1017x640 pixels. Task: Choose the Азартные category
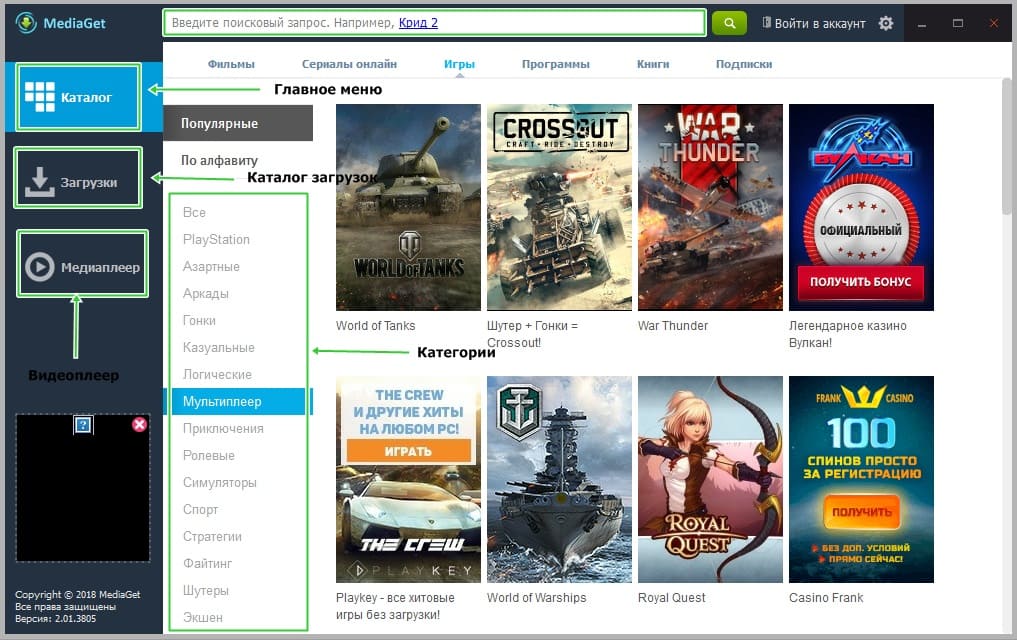(x=211, y=267)
